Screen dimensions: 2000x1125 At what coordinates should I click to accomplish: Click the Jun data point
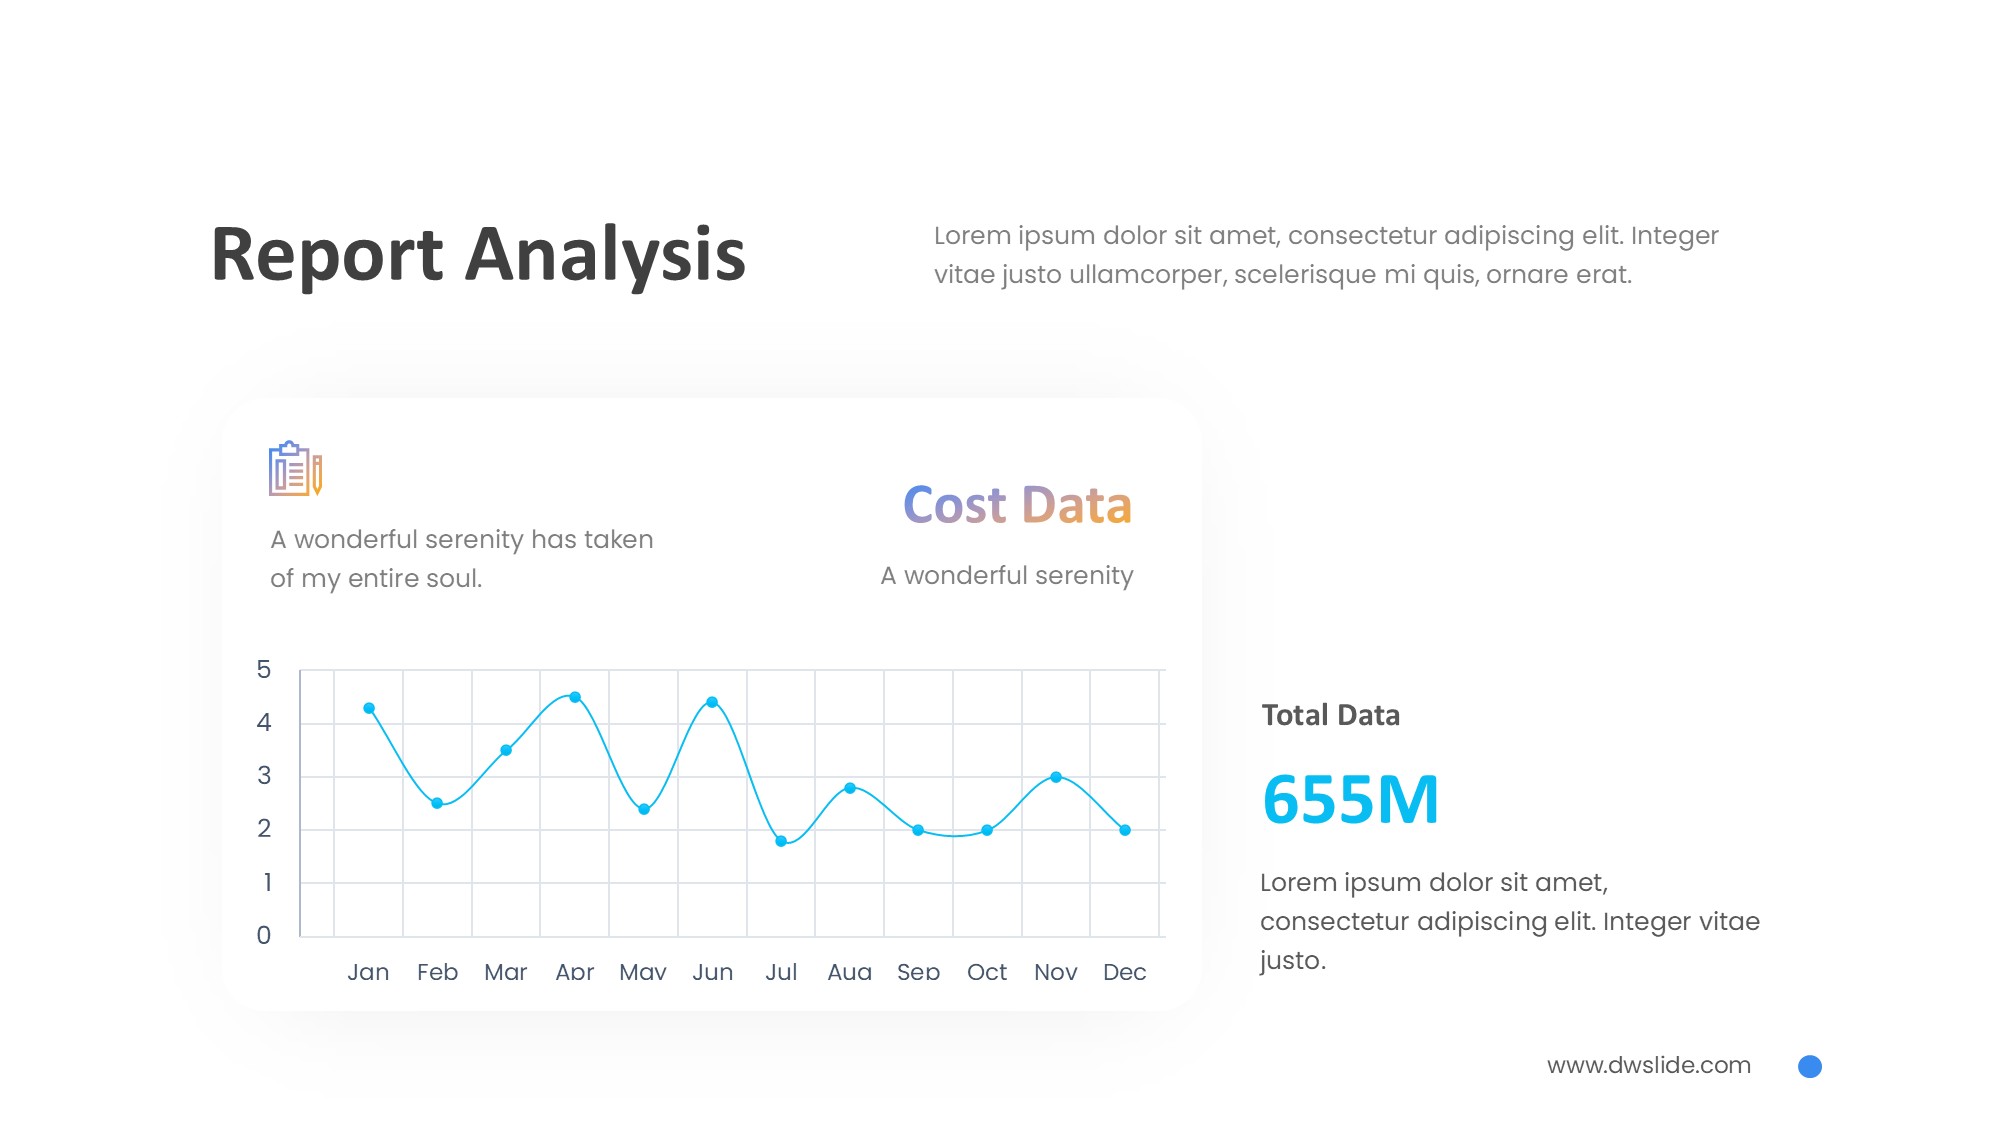pos(712,702)
